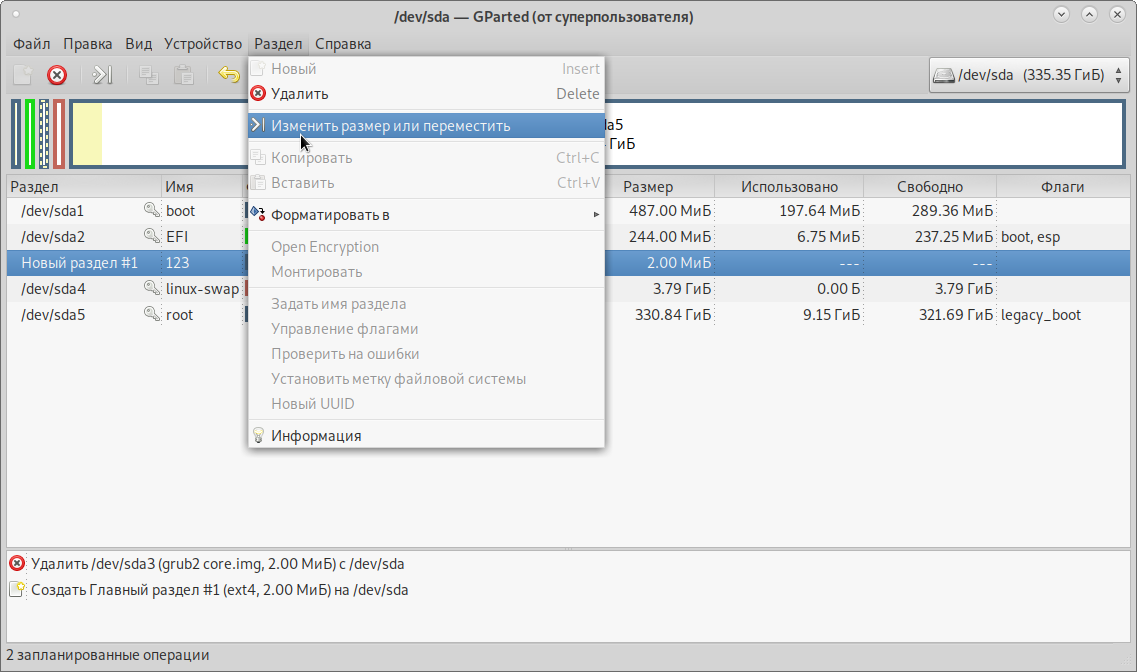1137x672 pixels.
Task: Choose Удалить in the Раздел menu
Action: click(426, 94)
